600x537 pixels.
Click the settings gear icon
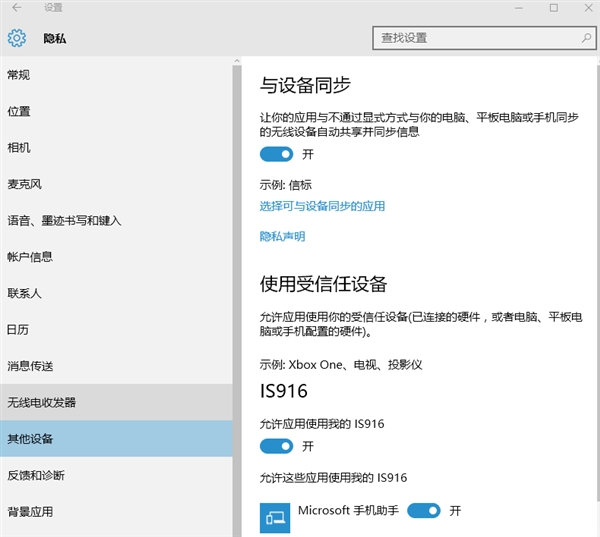[x=16, y=39]
